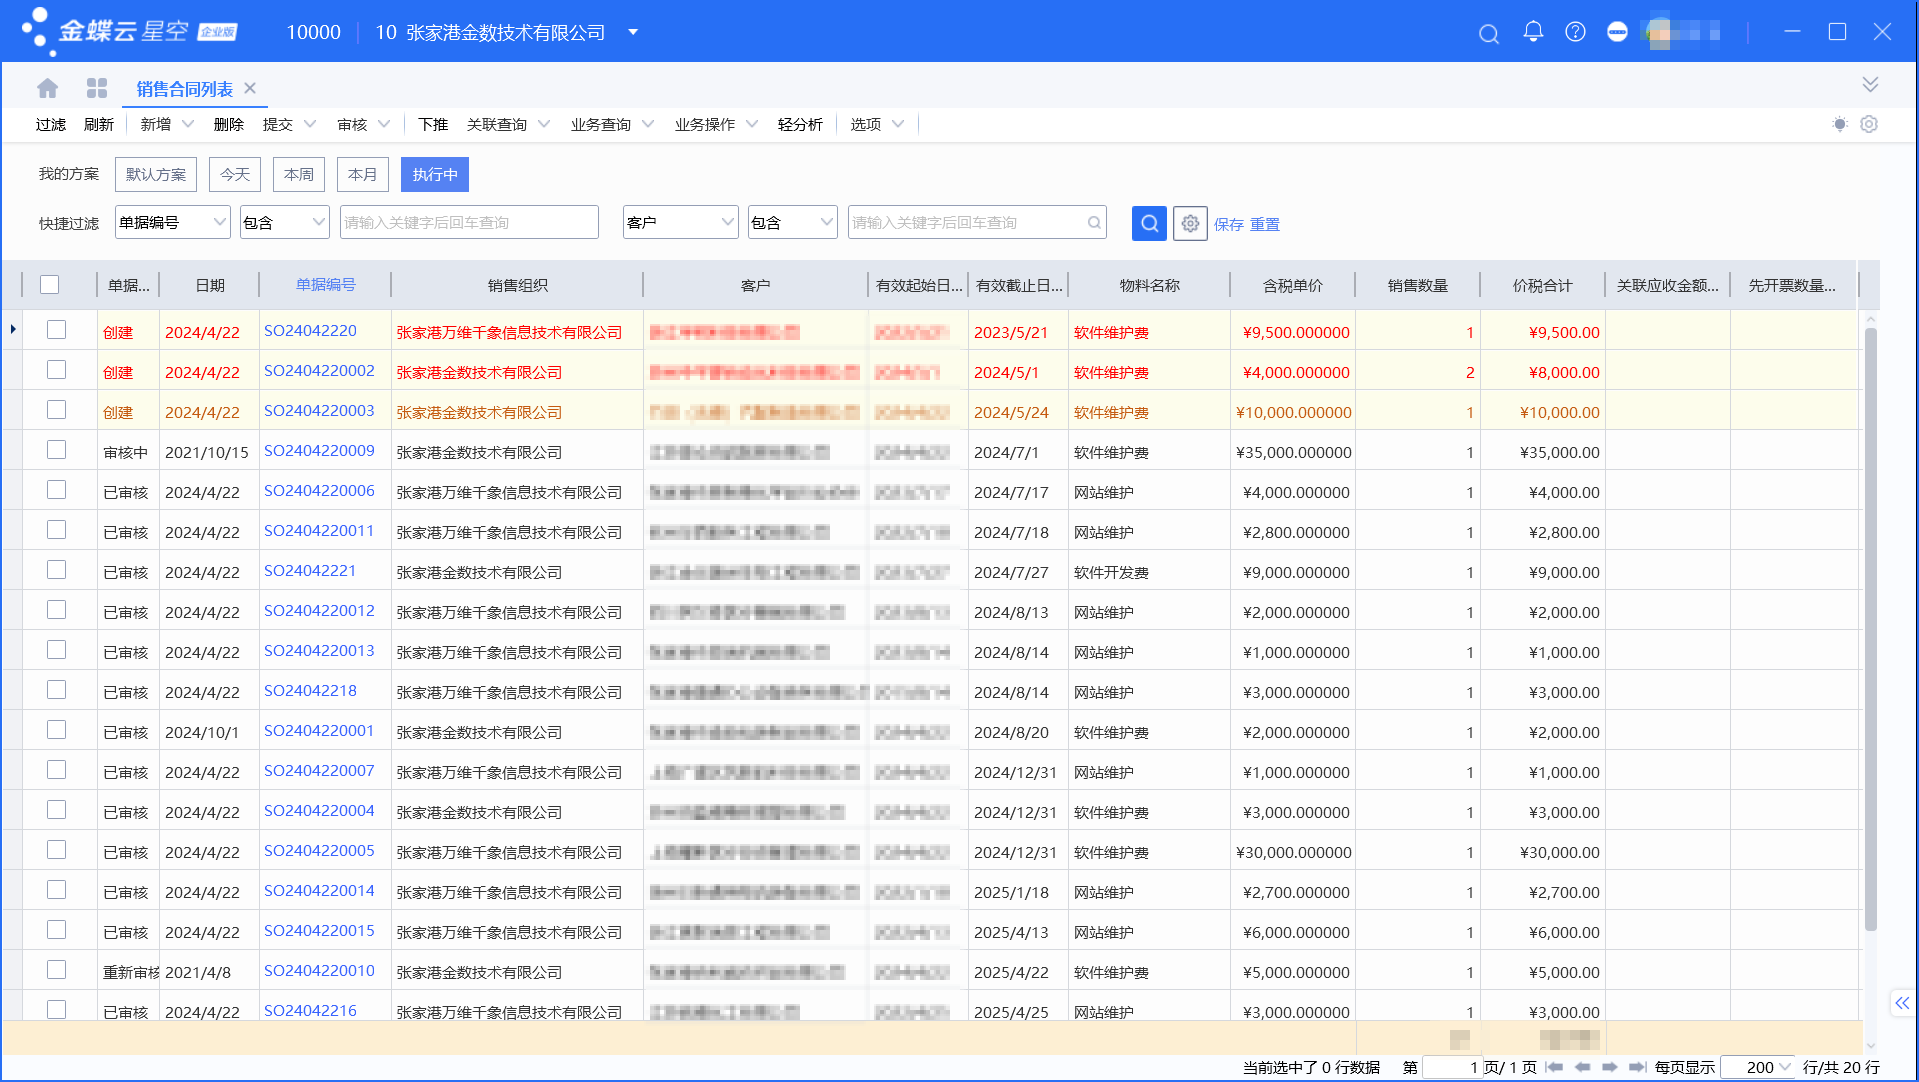Image resolution: width=1919 pixels, height=1082 pixels.
Task: Focus the page number input box
Action: click(1452, 1067)
